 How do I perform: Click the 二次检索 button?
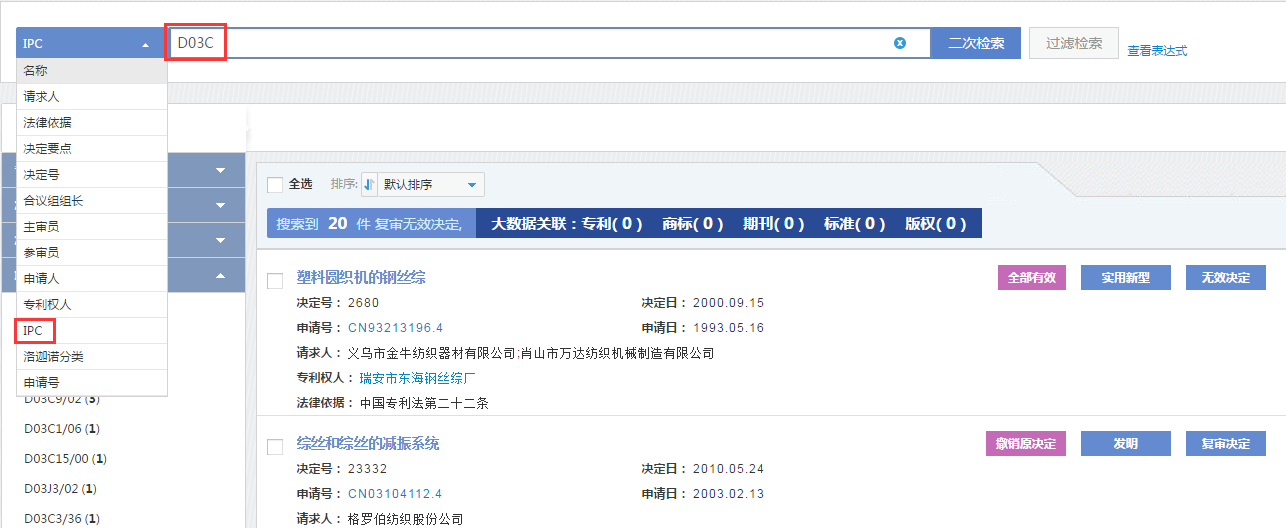pos(976,43)
